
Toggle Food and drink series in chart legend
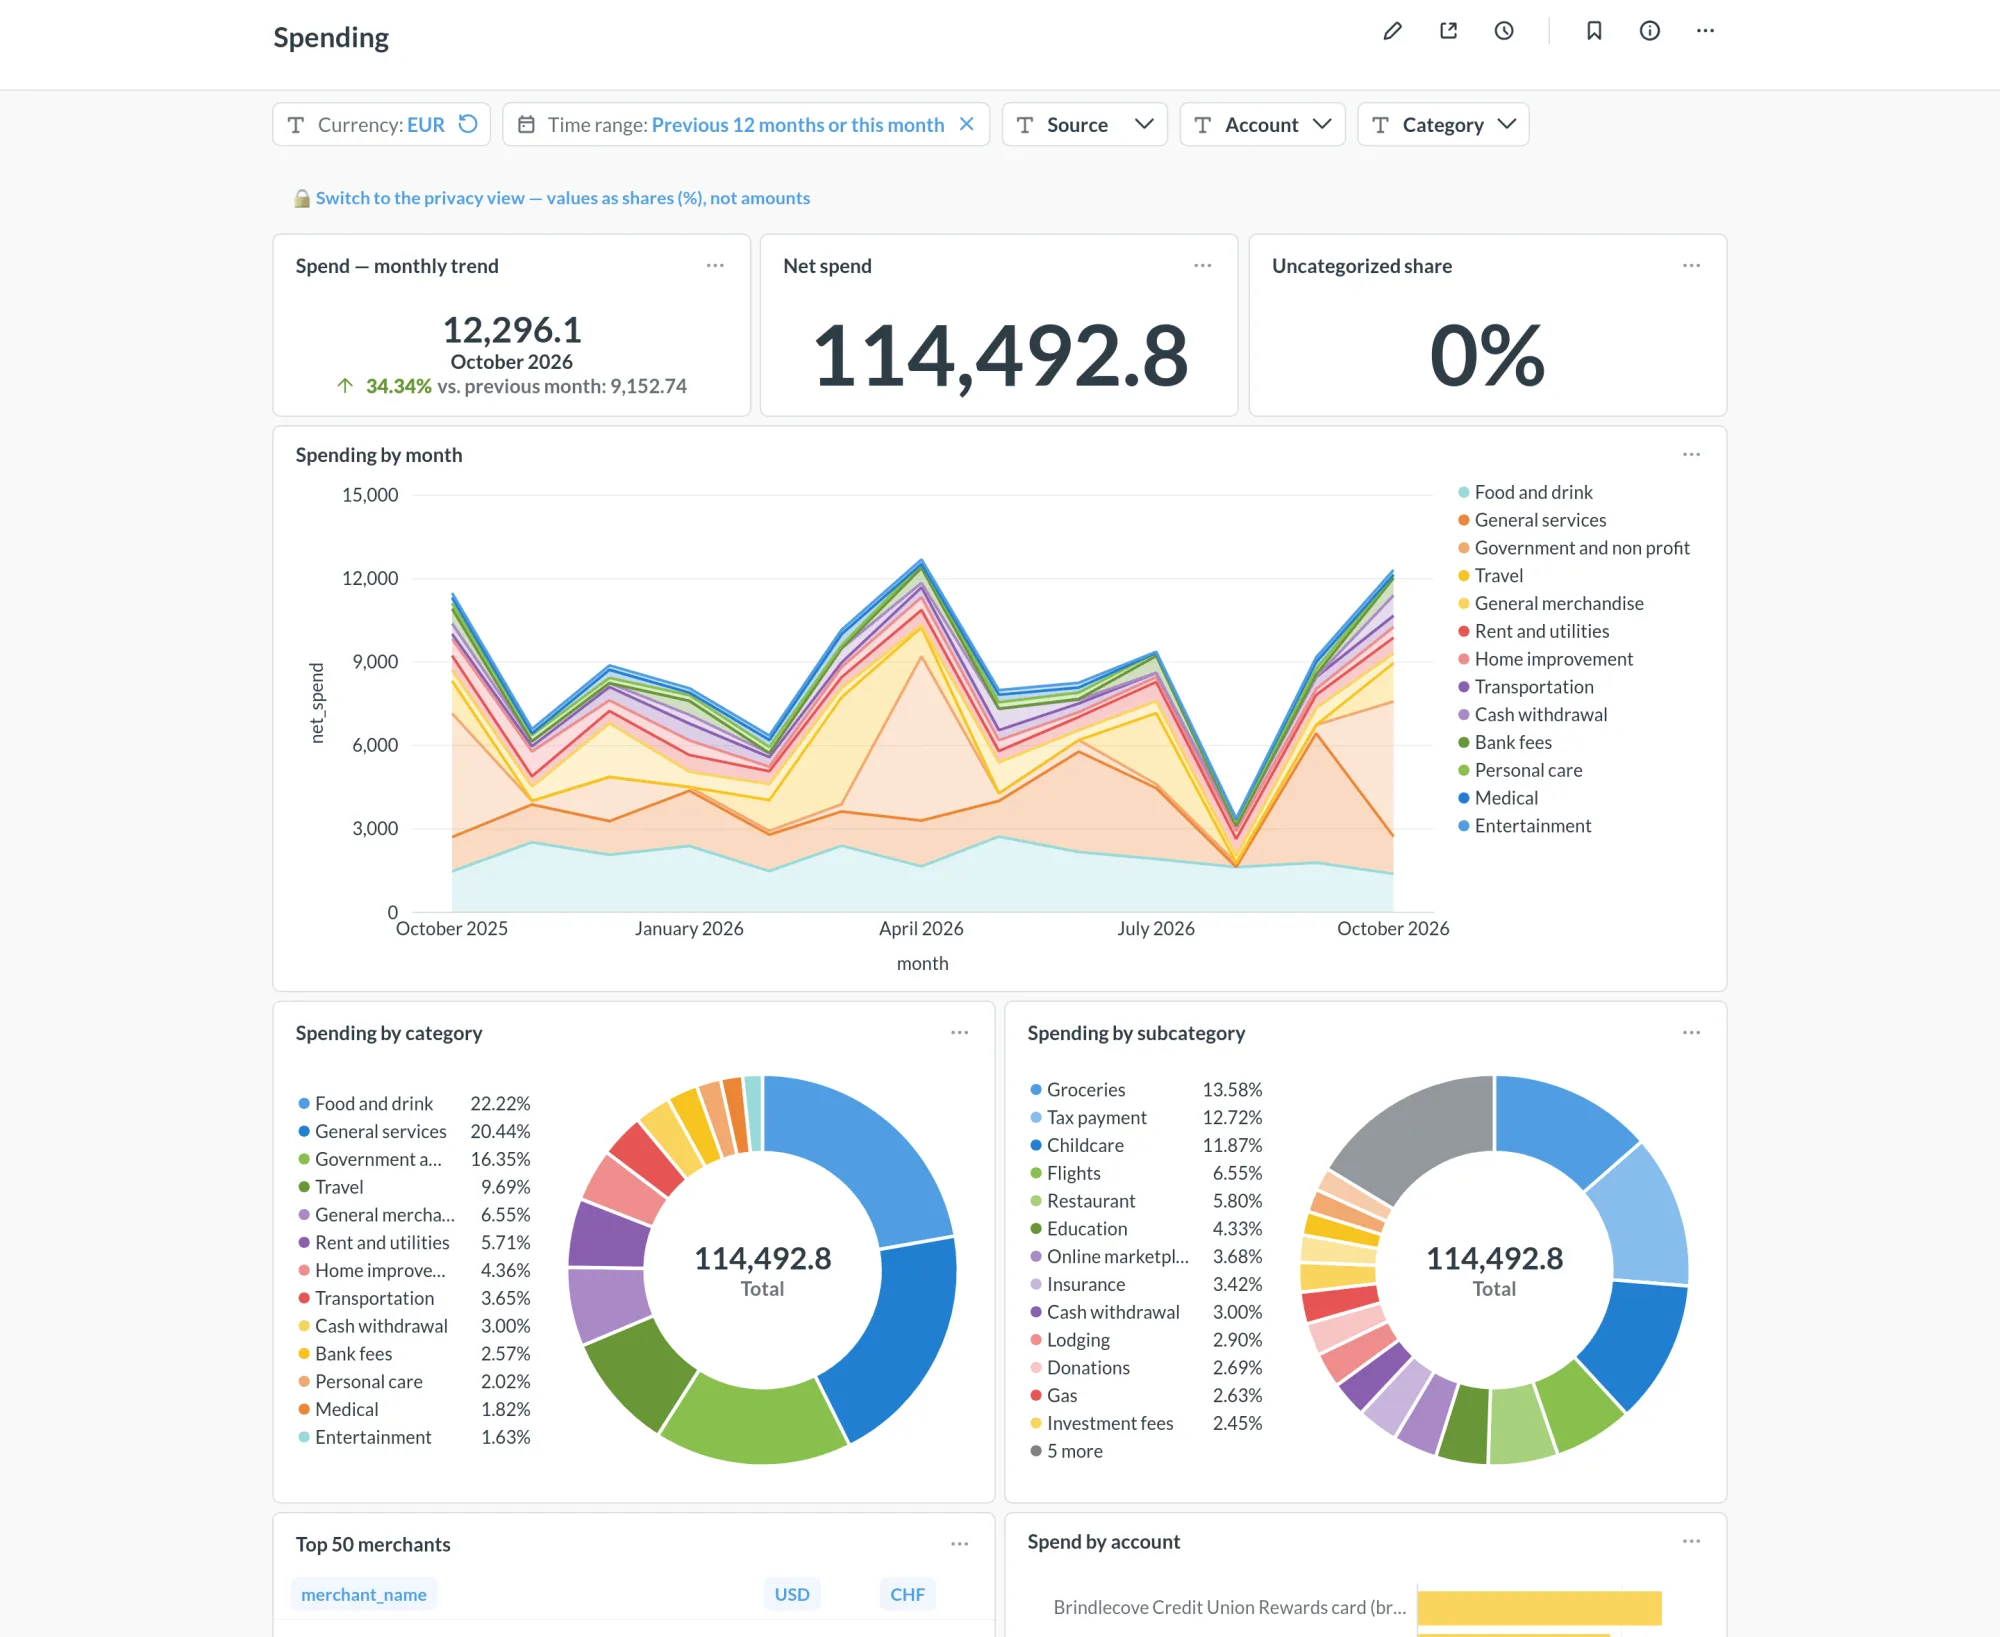click(1524, 492)
